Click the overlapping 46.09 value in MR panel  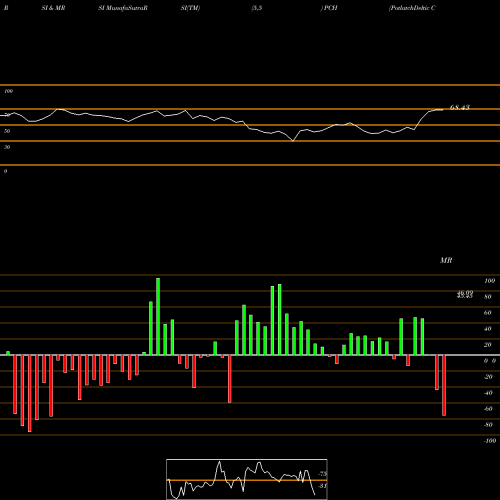pos(465,293)
